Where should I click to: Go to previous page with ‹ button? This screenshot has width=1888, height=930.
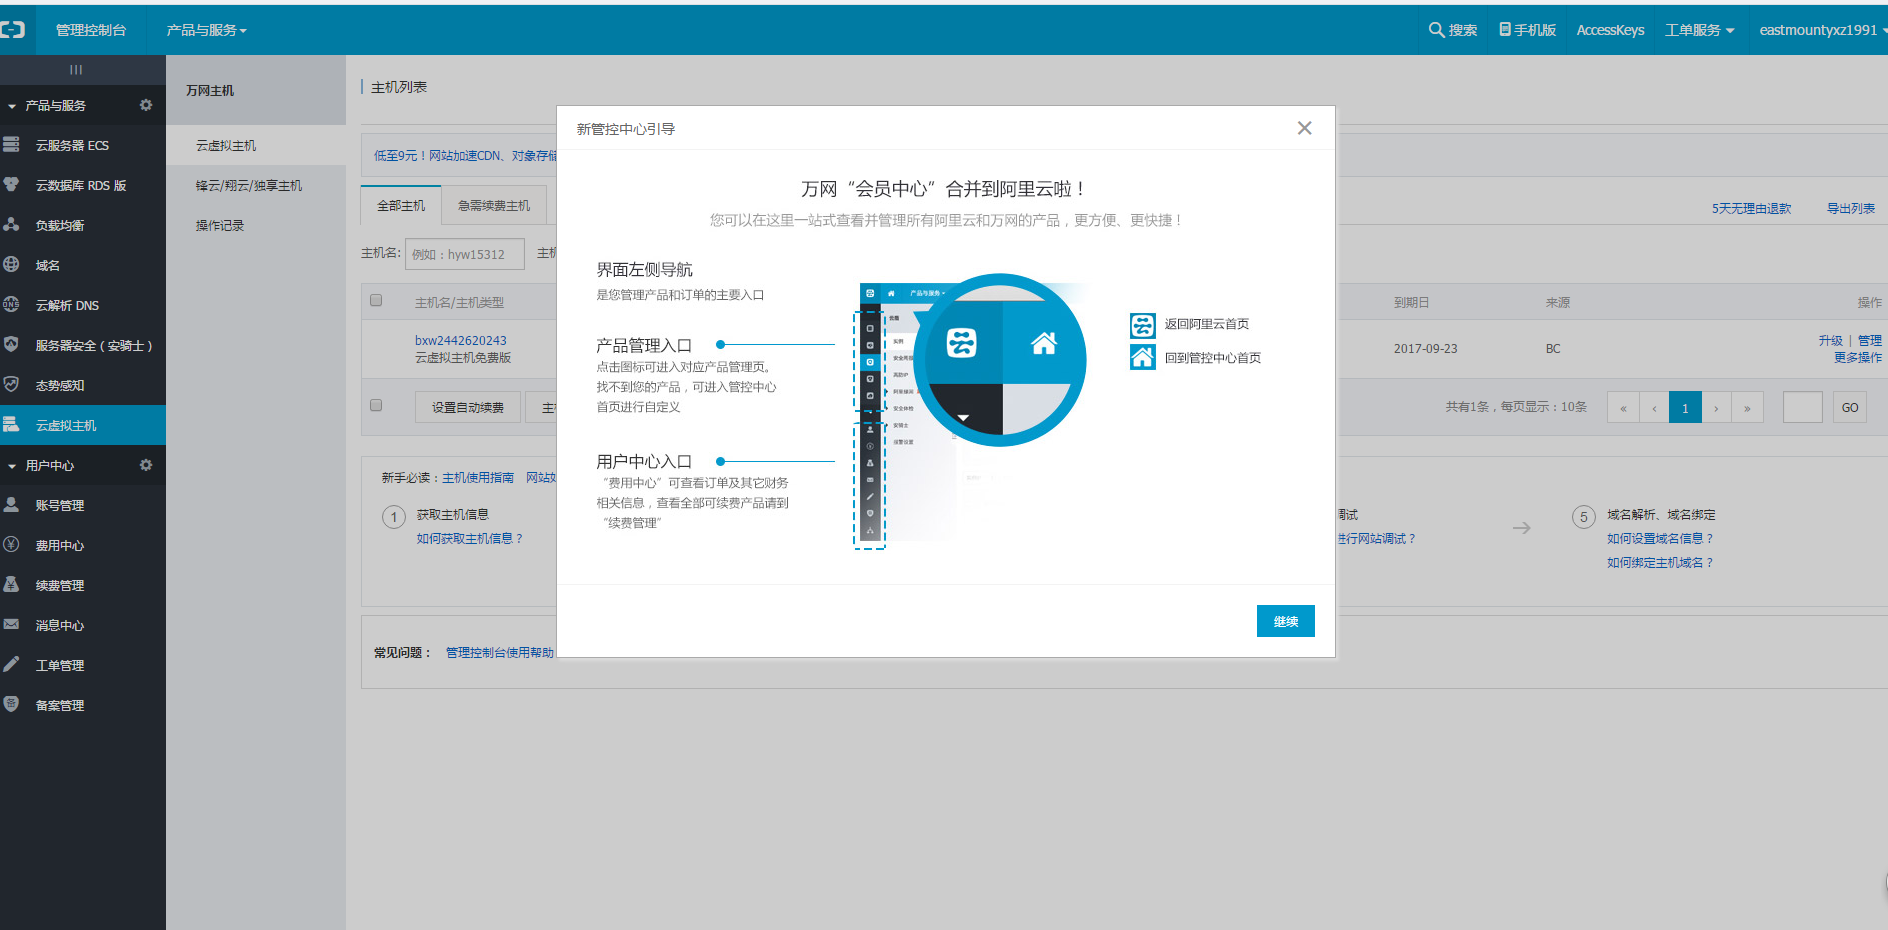[1654, 407]
